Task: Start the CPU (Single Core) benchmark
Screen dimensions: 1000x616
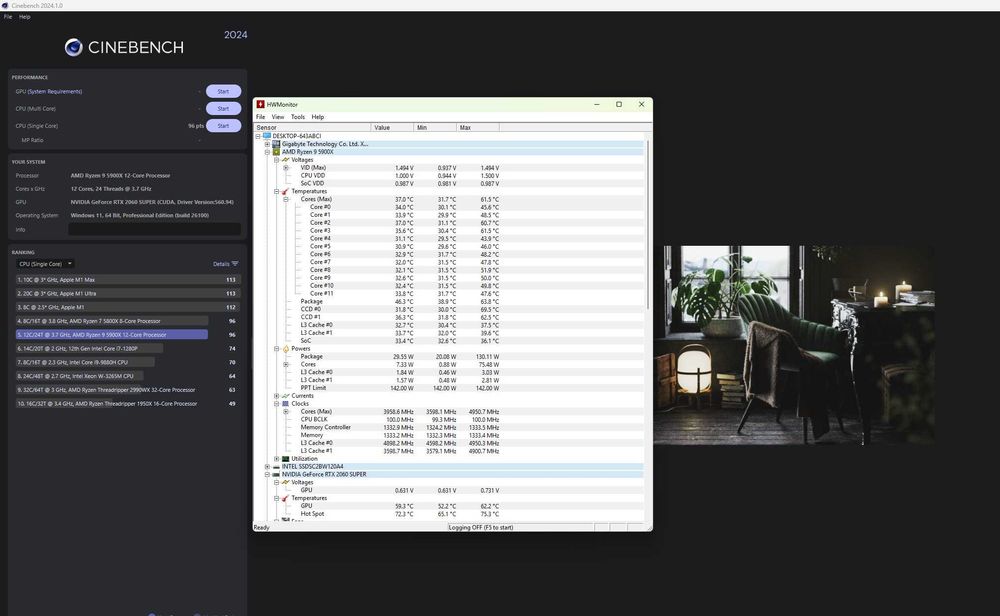Action: (223, 126)
